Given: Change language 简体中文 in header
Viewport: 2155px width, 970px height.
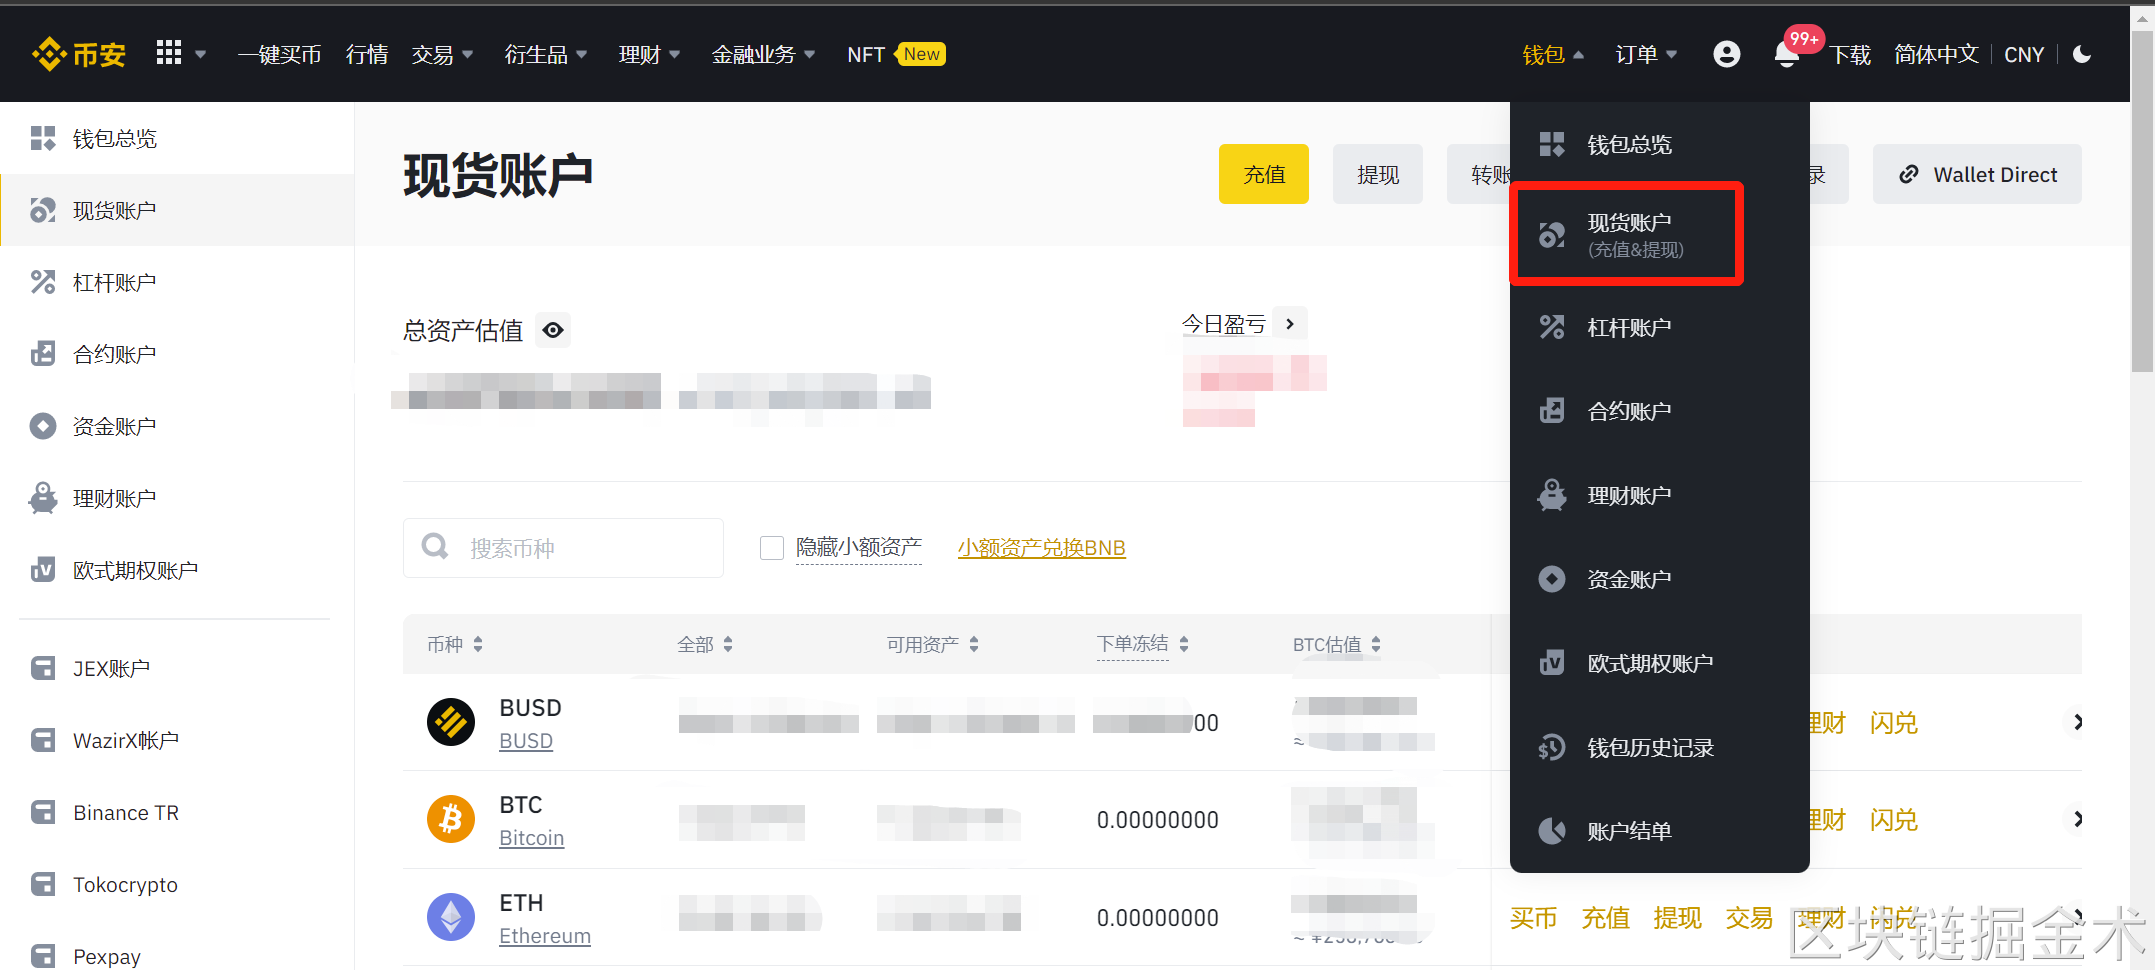Looking at the screenshot, I should (x=1936, y=54).
